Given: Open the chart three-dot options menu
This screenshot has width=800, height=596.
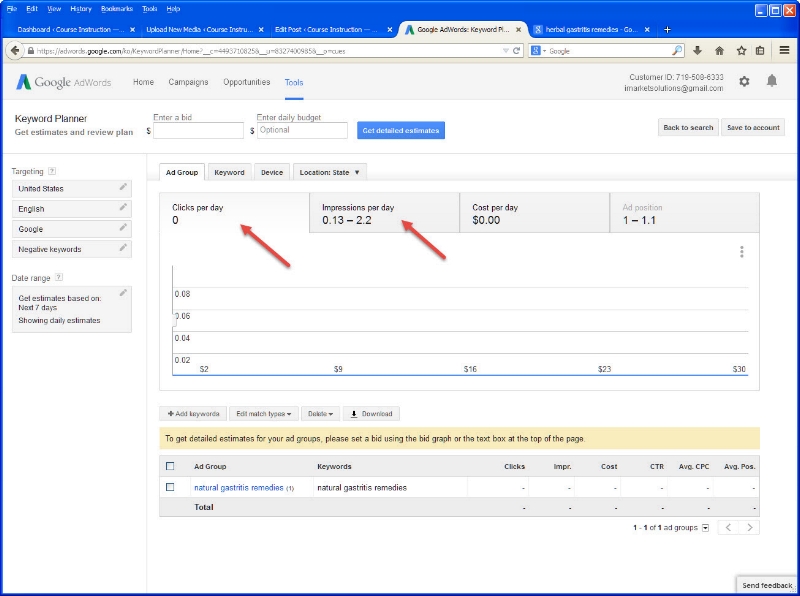Looking at the screenshot, I should click(741, 252).
